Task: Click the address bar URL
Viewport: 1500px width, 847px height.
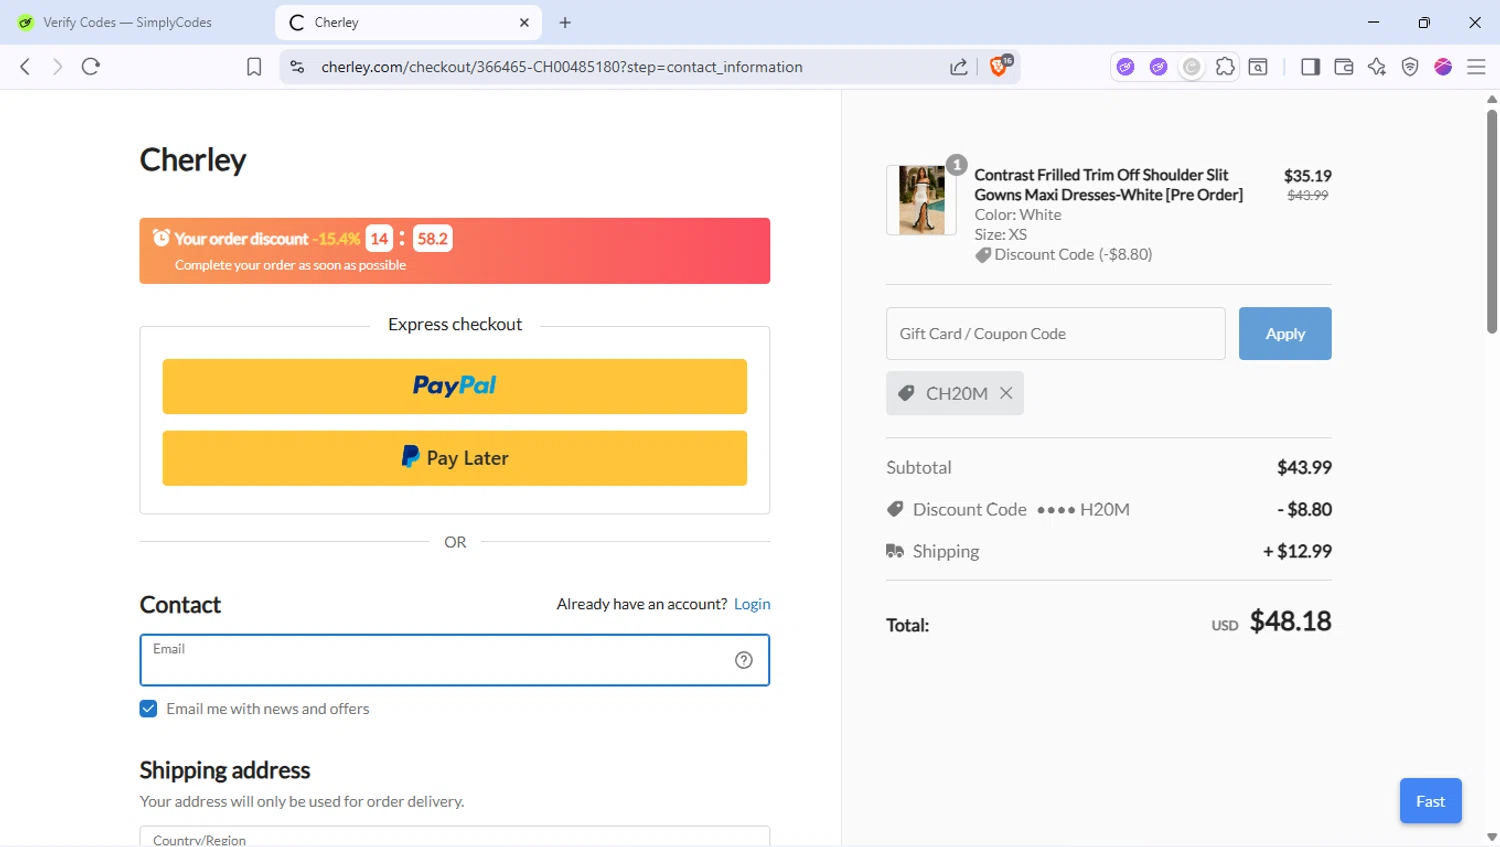Action: pyautogui.click(x=561, y=67)
